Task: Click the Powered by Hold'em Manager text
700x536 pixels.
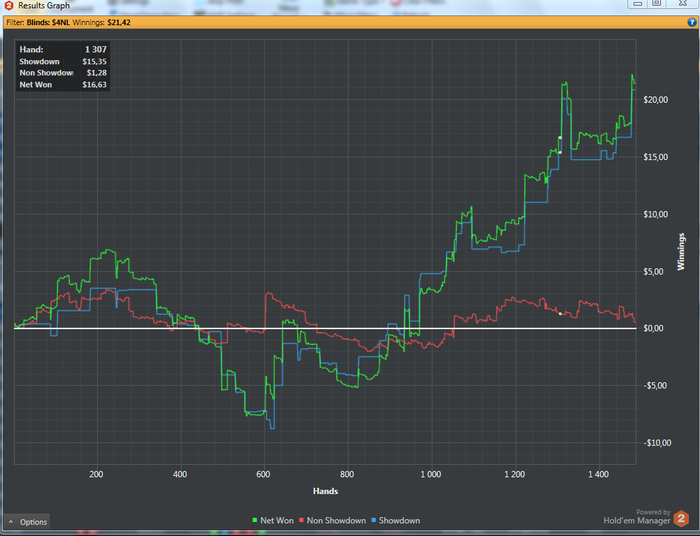Action: [x=637, y=517]
